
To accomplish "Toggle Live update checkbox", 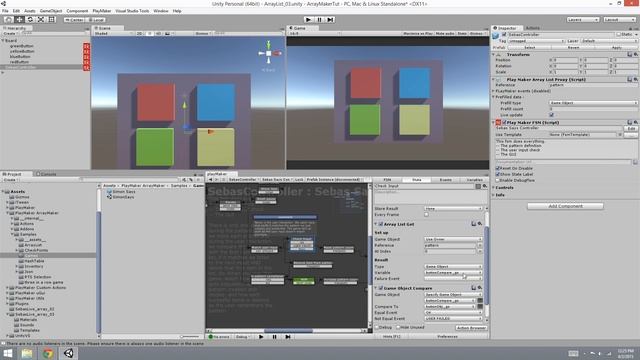I will tap(551, 115).
